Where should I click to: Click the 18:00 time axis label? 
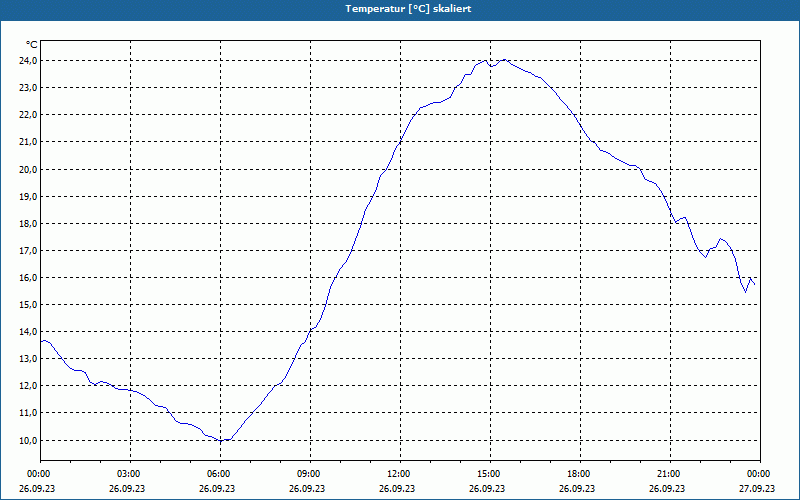581,474
